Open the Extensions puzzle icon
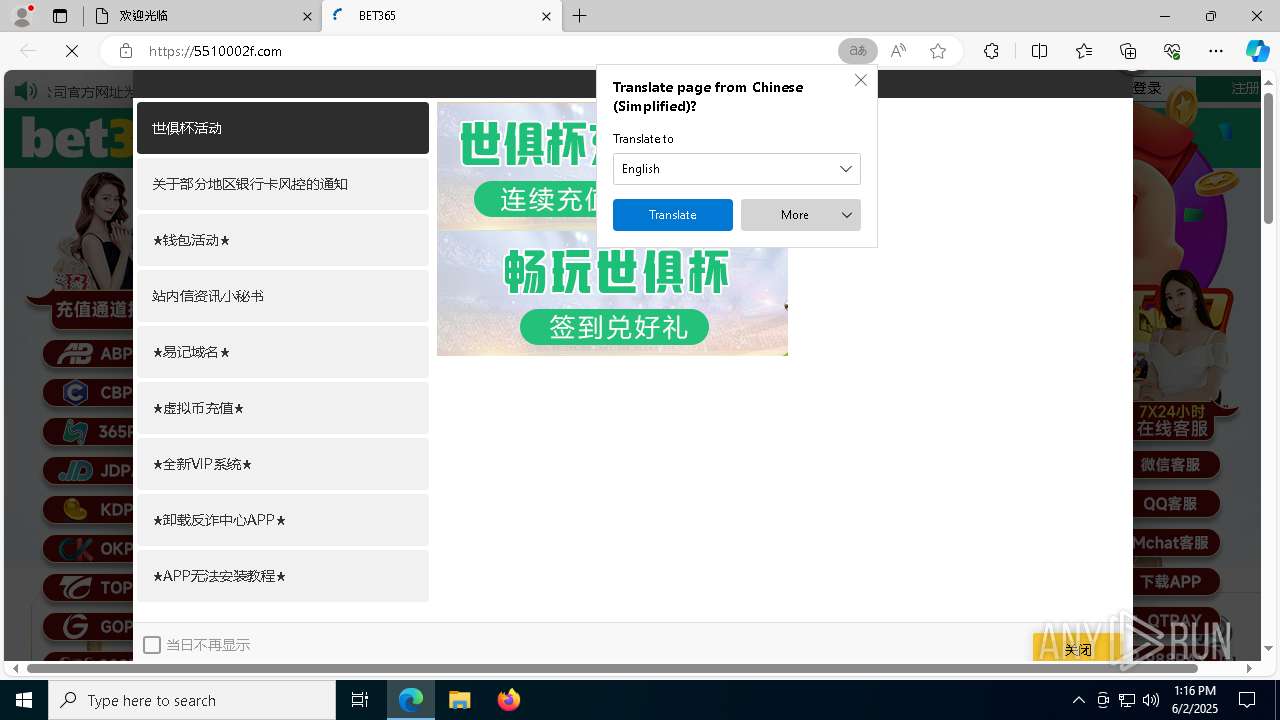 (x=991, y=51)
